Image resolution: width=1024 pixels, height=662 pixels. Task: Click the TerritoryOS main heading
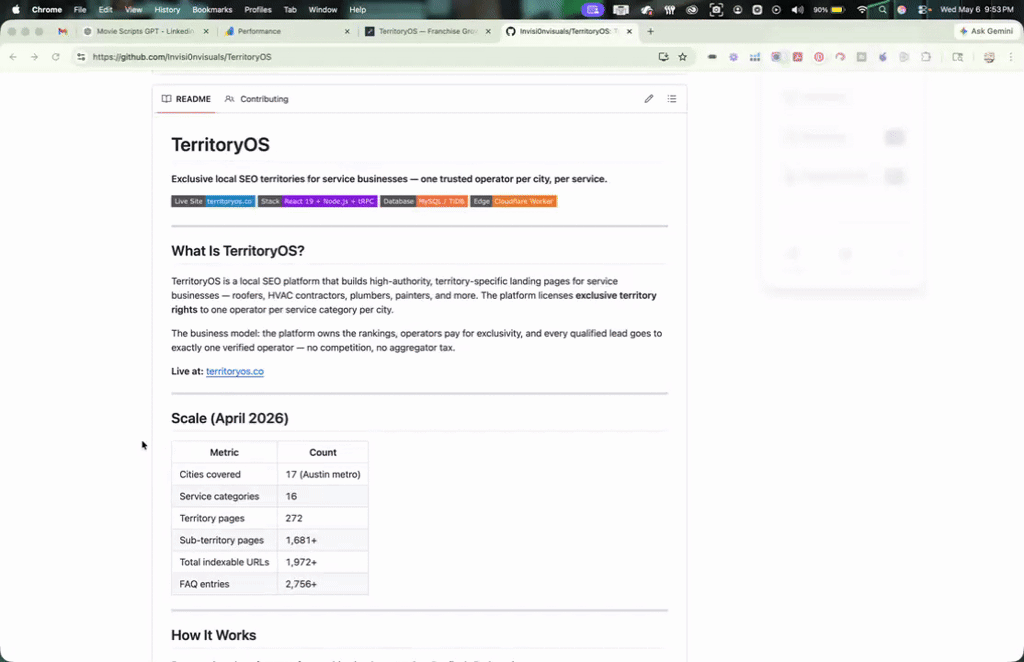tap(220, 145)
